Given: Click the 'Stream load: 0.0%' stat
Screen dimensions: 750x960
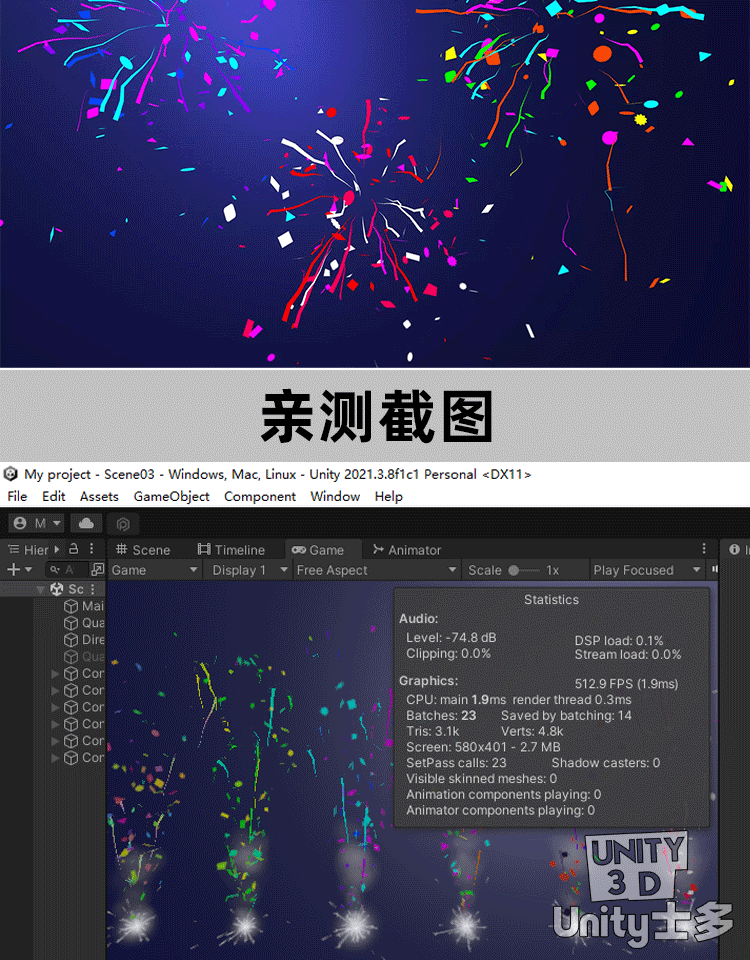Looking at the screenshot, I should [x=628, y=654].
